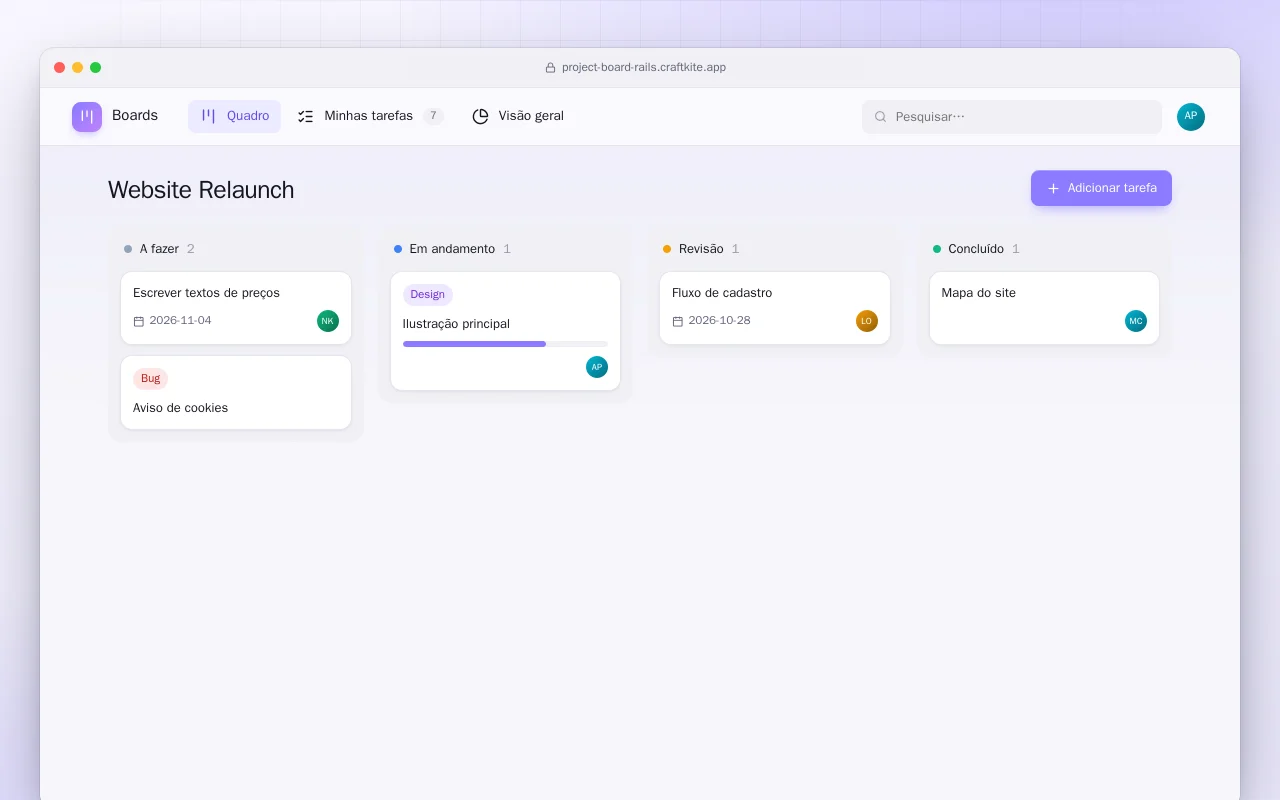Click the Design tag label
This screenshot has width=1280, height=800.
427,295
